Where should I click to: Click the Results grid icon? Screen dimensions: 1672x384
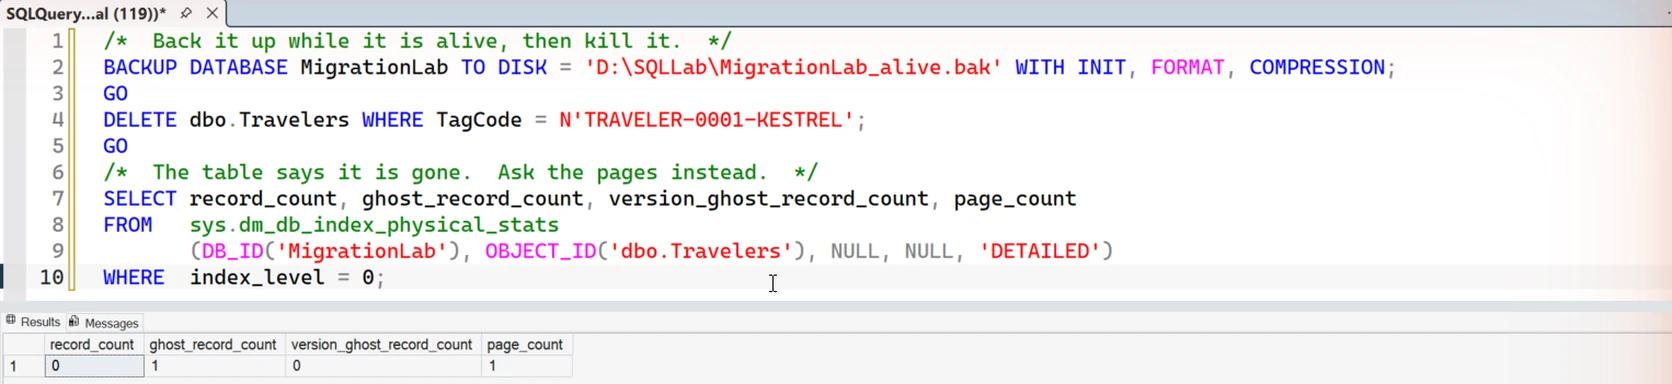coord(11,321)
